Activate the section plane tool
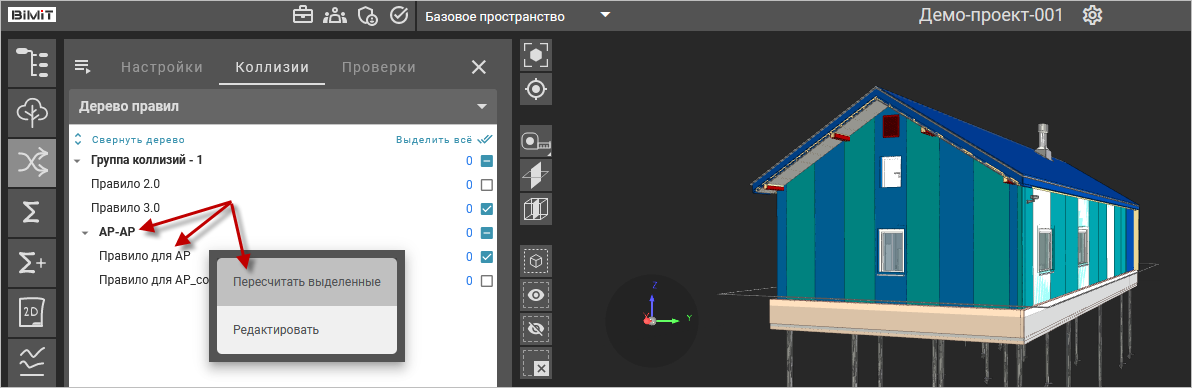The height and width of the screenshot is (388, 1192). pyautogui.click(x=537, y=176)
